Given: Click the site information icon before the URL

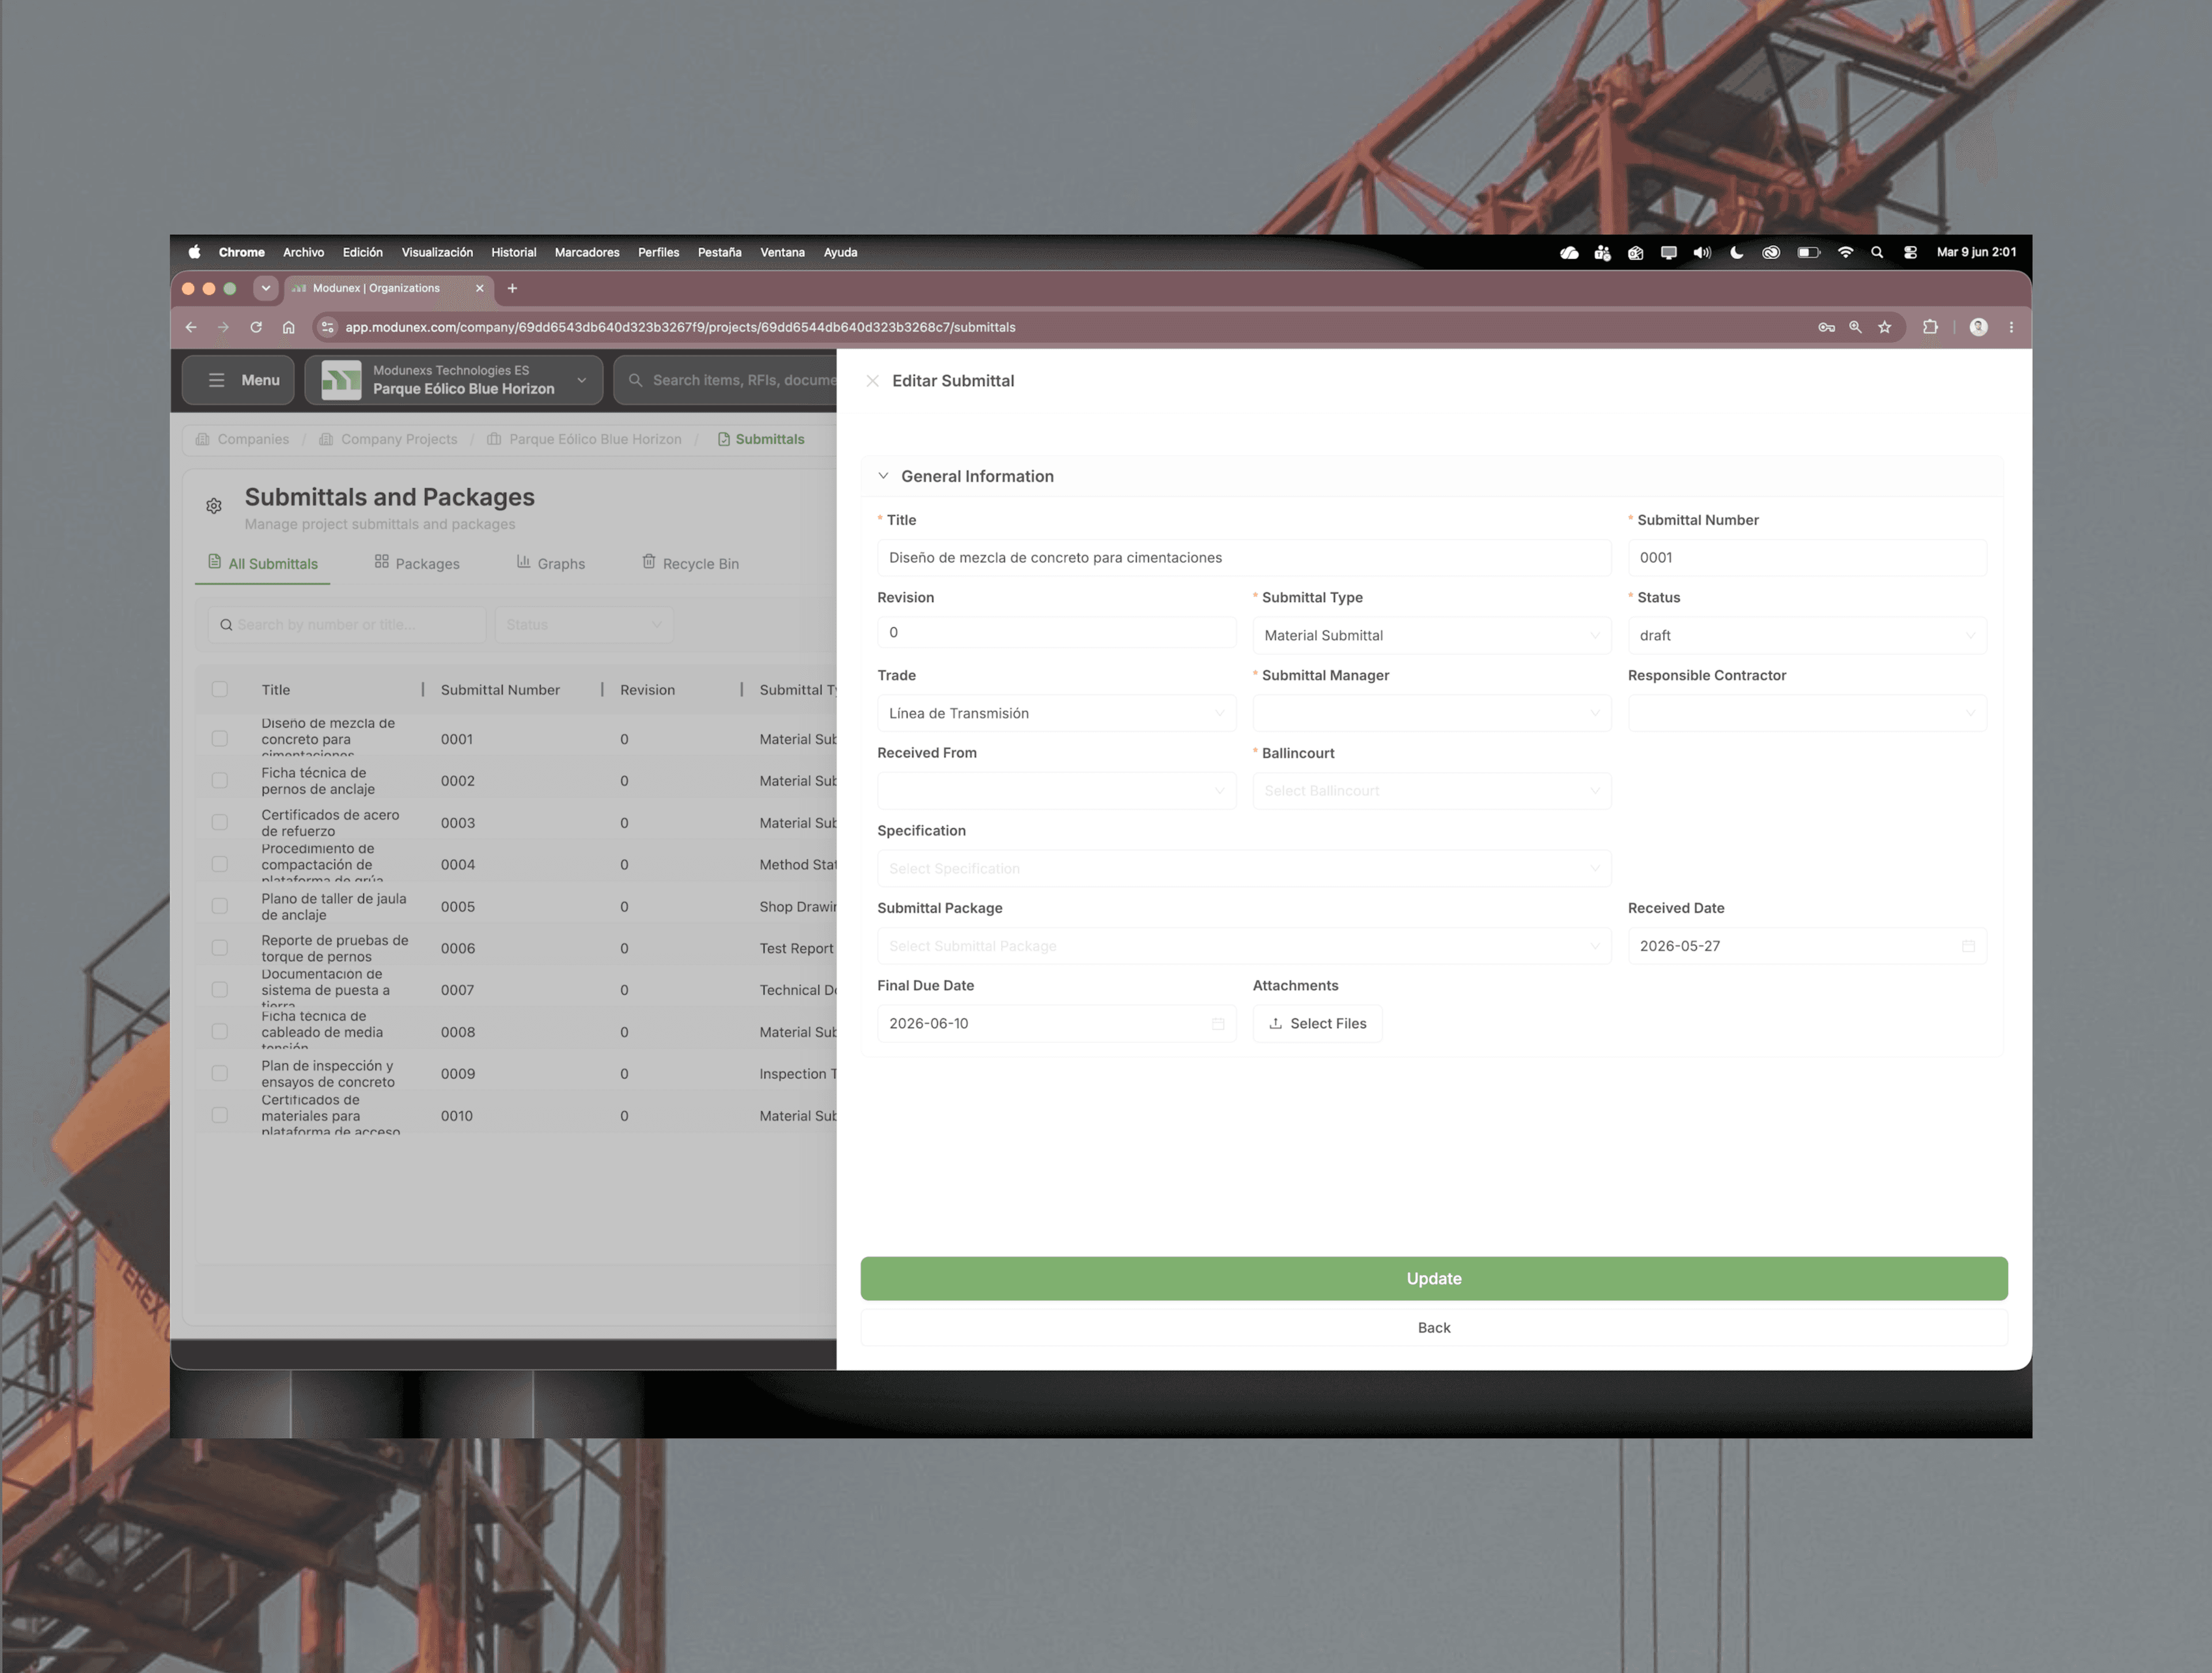Looking at the screenshot, I should click(x=327, y=327).
